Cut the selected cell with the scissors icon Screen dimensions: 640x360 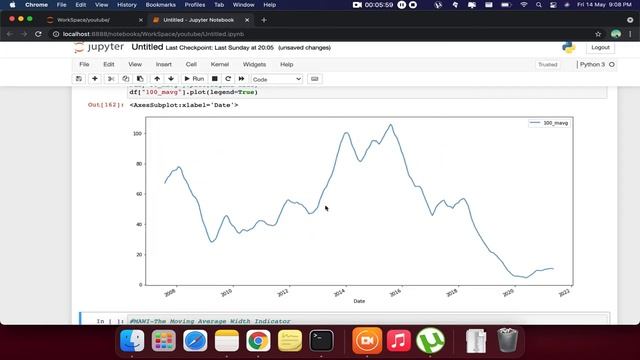[111, 79]
